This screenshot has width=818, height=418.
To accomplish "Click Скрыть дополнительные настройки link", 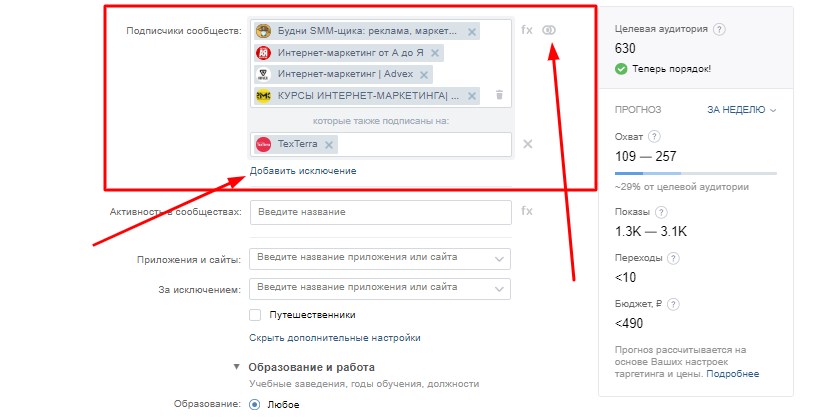I will [x=334, y=338].
